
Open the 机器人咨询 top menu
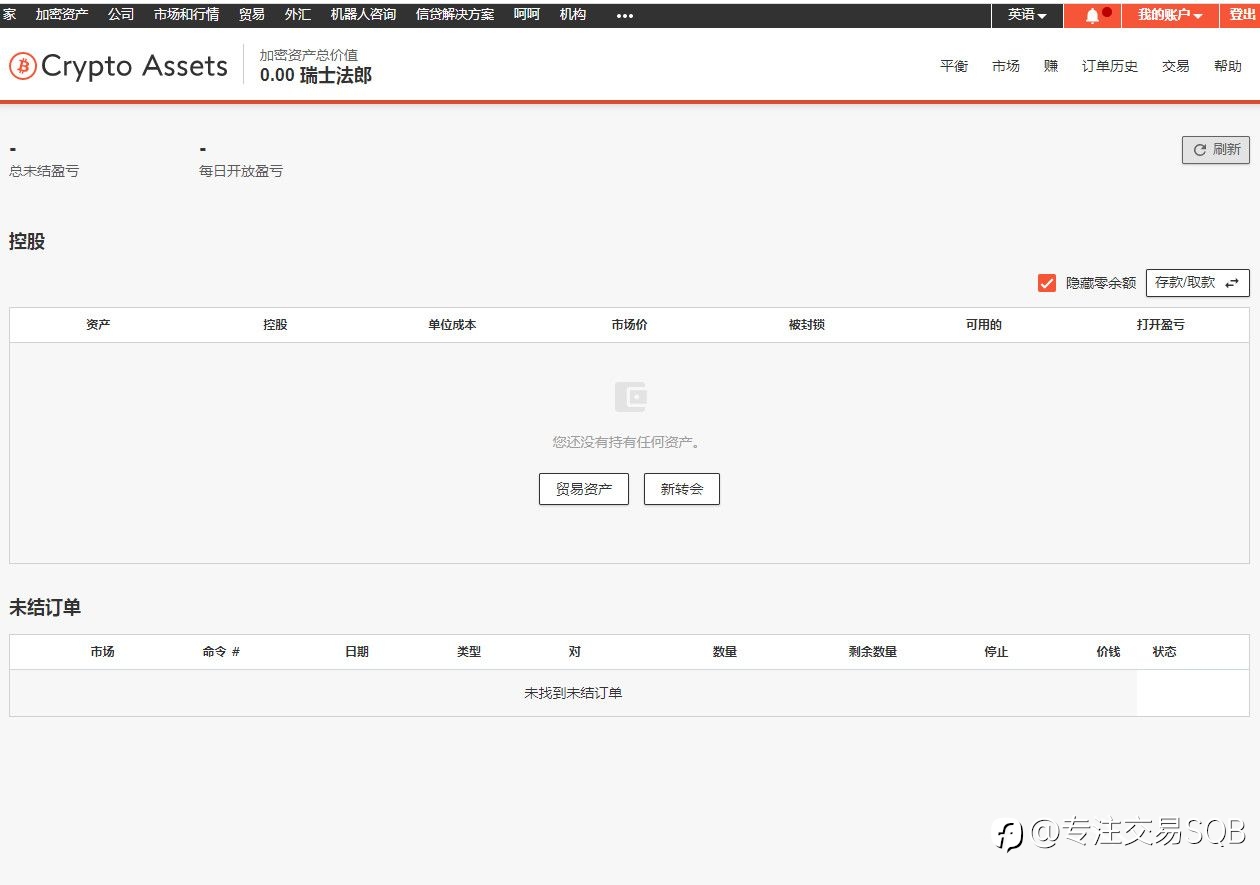363,15
